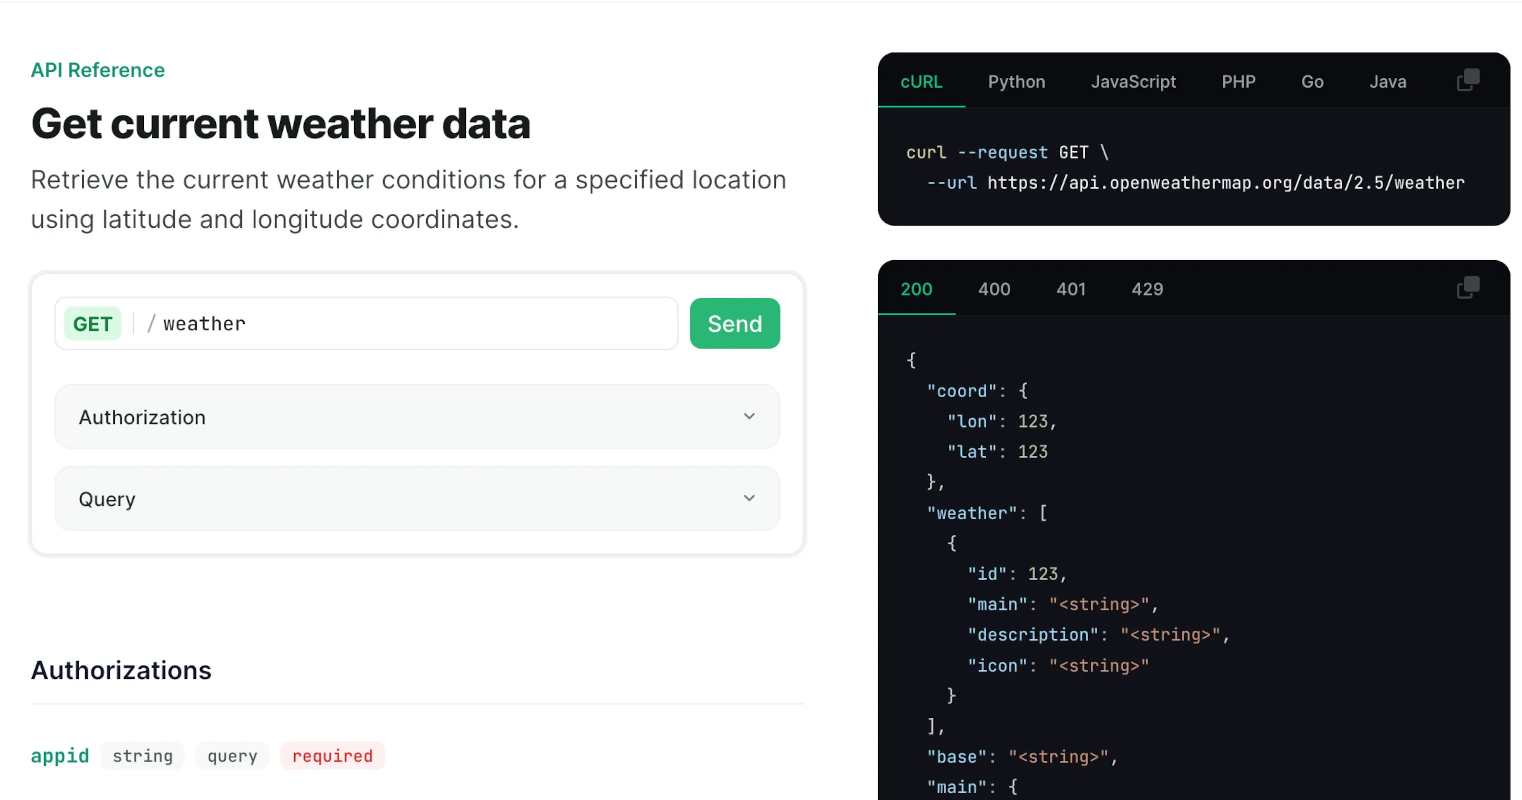This screenshot has width=1522, height=800.
Task: Click the required badge next to appid
Action: (332, 755)
